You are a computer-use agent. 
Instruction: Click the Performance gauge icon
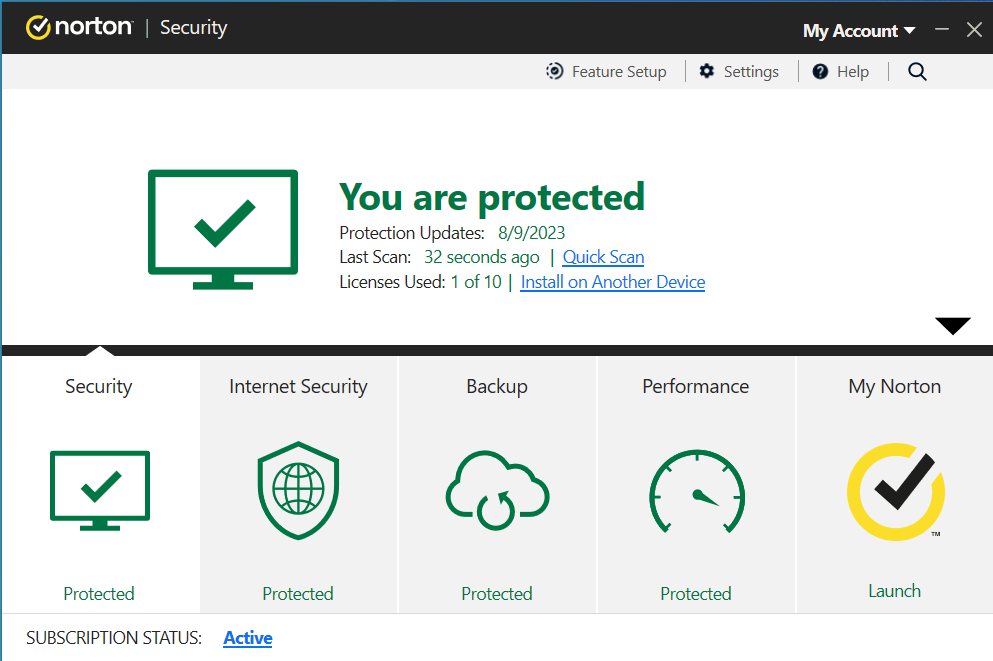695,490
